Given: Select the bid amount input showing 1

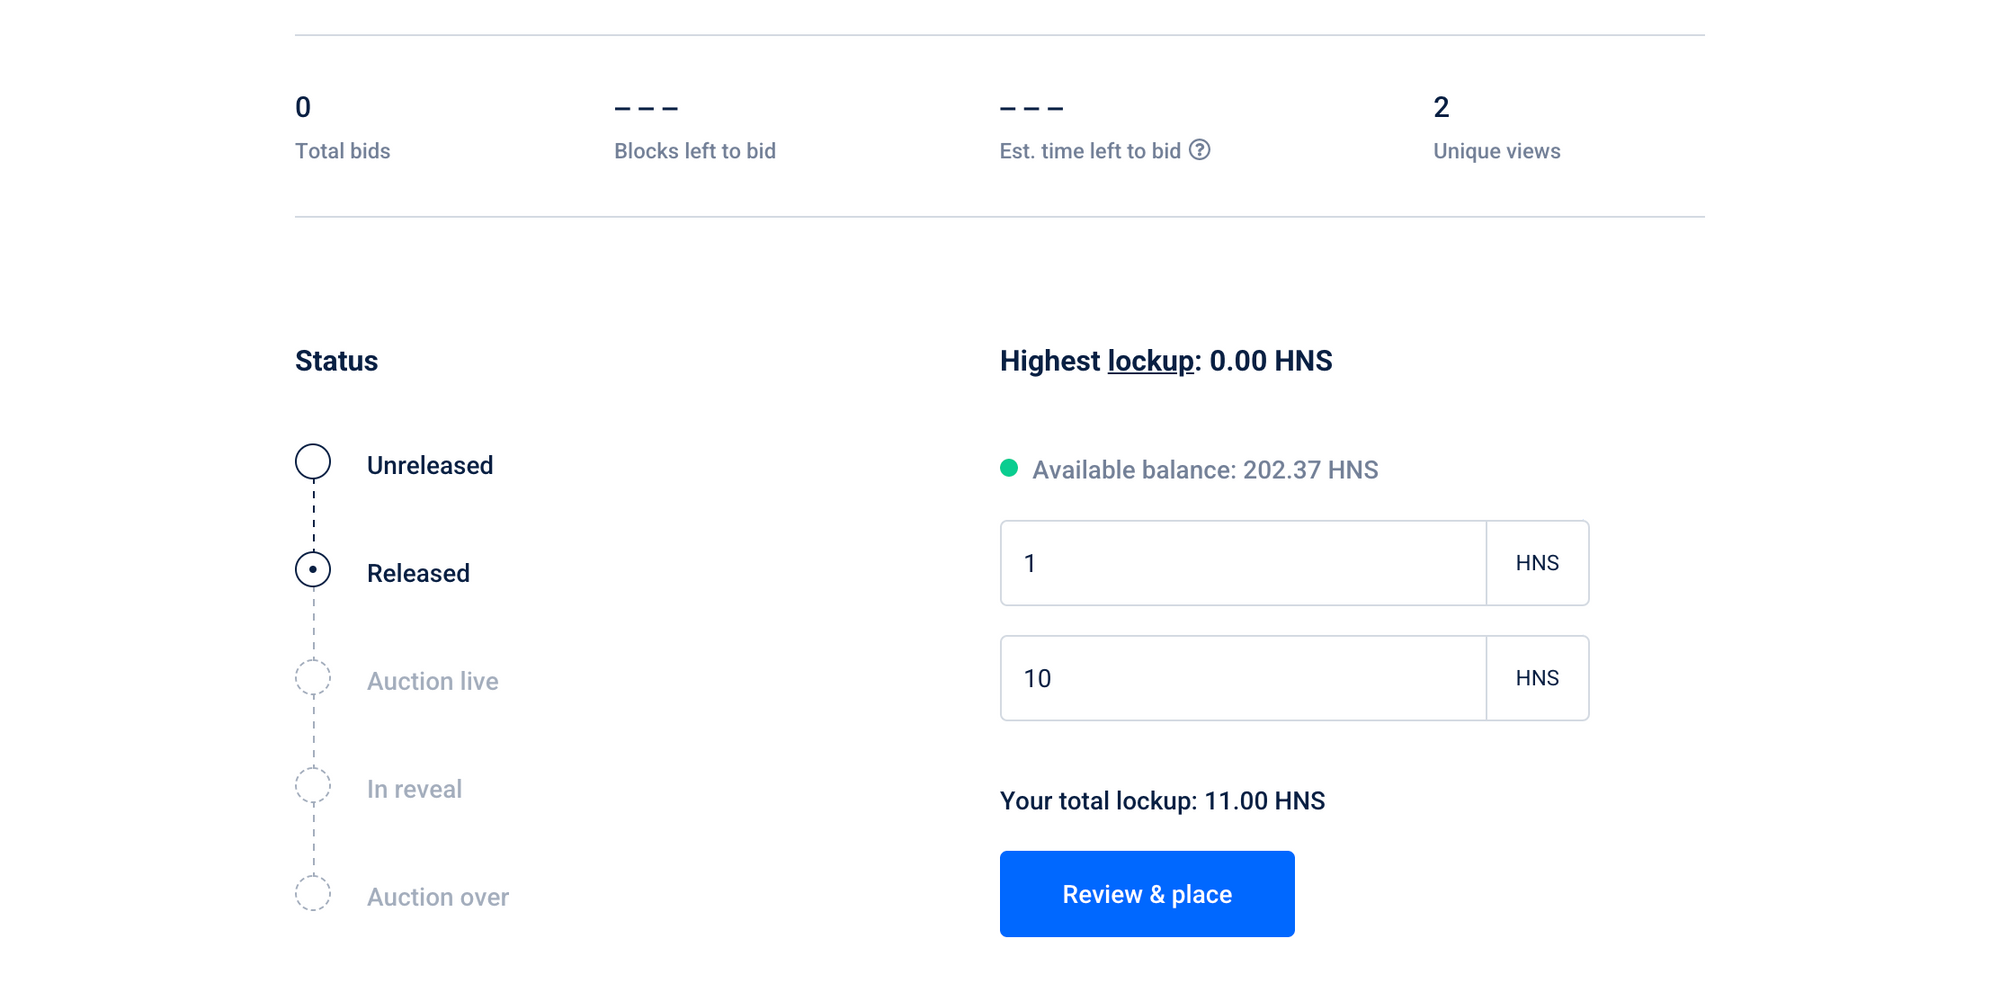Looking at the screenshot, I should point(1240,563).
